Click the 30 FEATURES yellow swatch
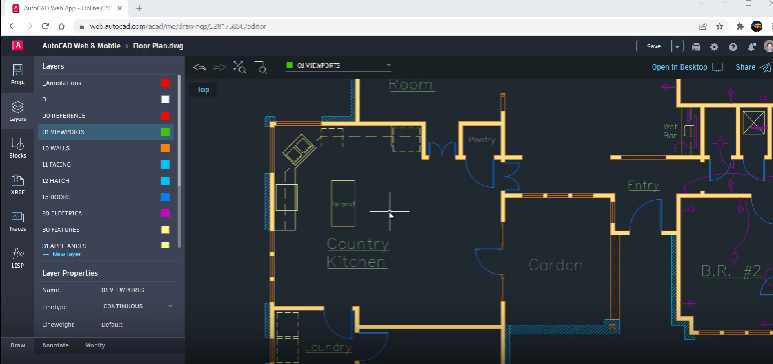This screenshot has height=364, width=773. click(x=165, y=230)
